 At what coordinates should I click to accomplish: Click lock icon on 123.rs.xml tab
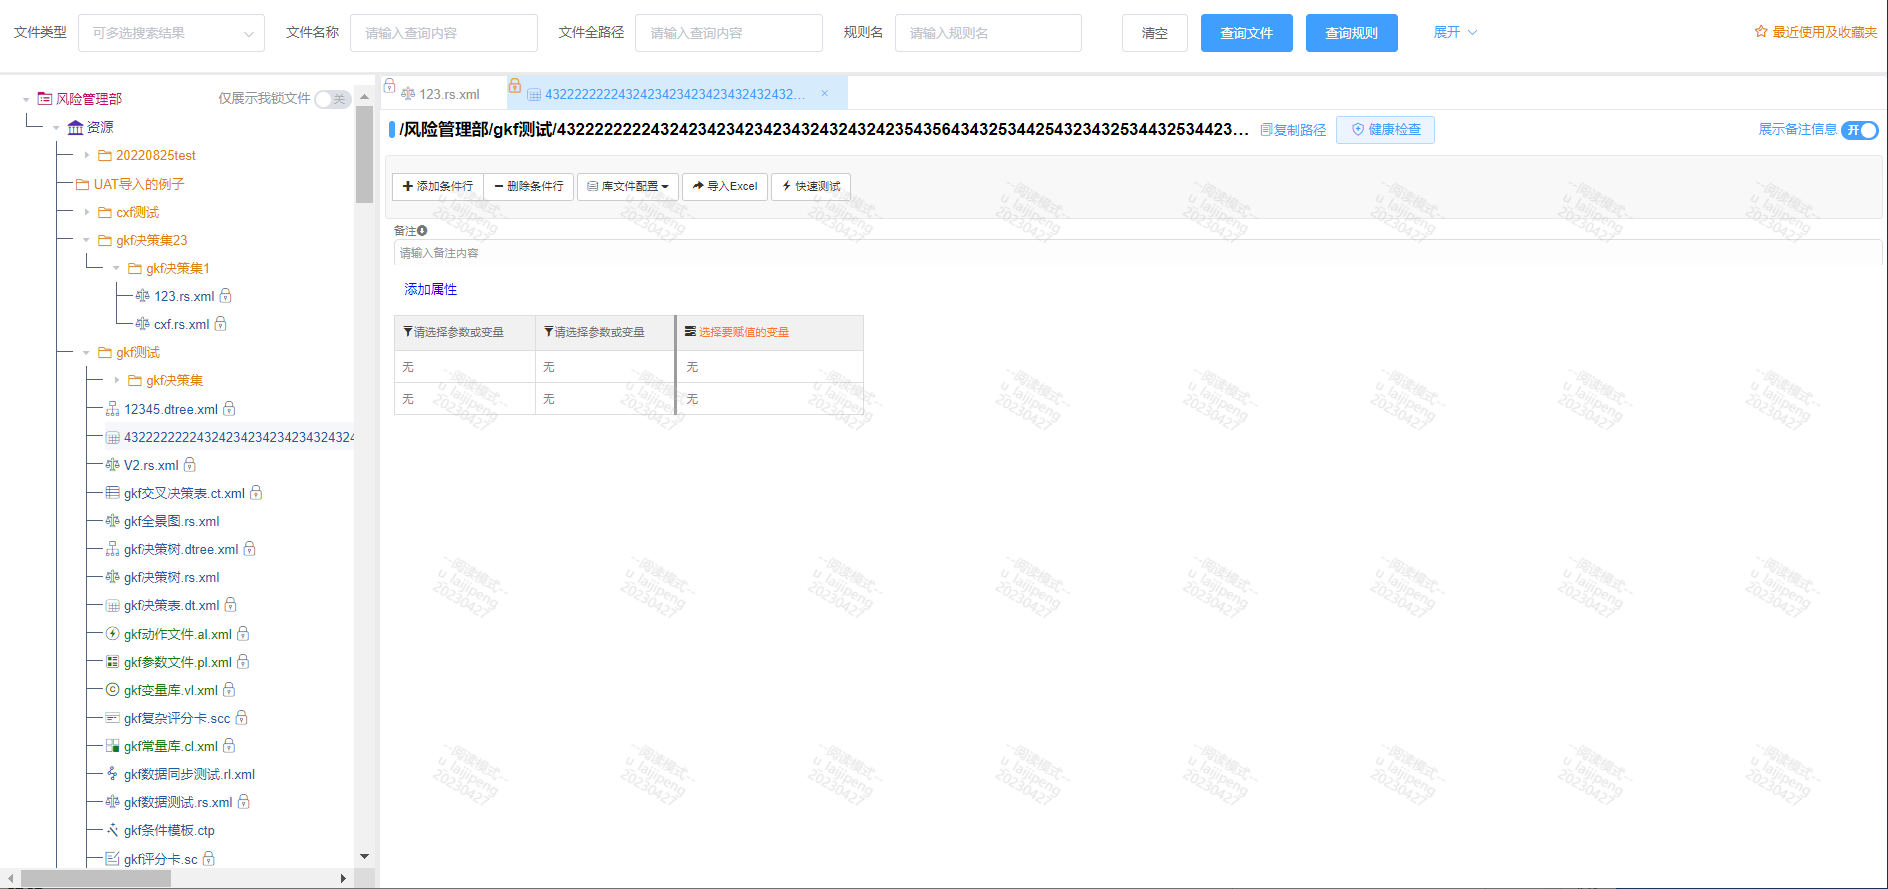pos(390,86)
